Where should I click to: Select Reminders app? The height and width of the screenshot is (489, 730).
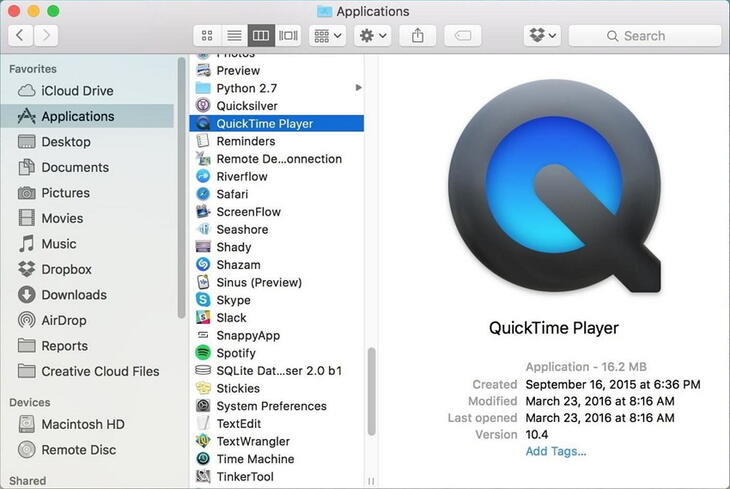(x=277, y=141)
